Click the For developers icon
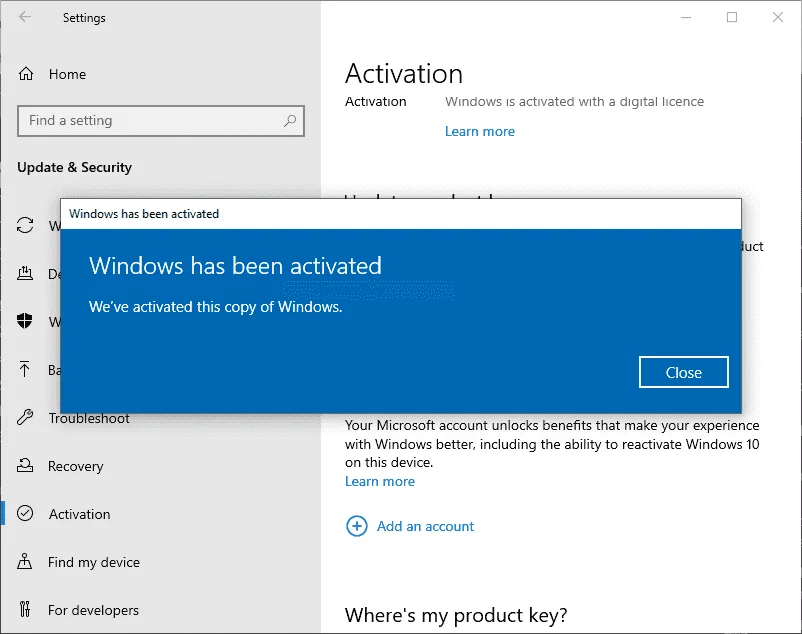 pos(25,609)
